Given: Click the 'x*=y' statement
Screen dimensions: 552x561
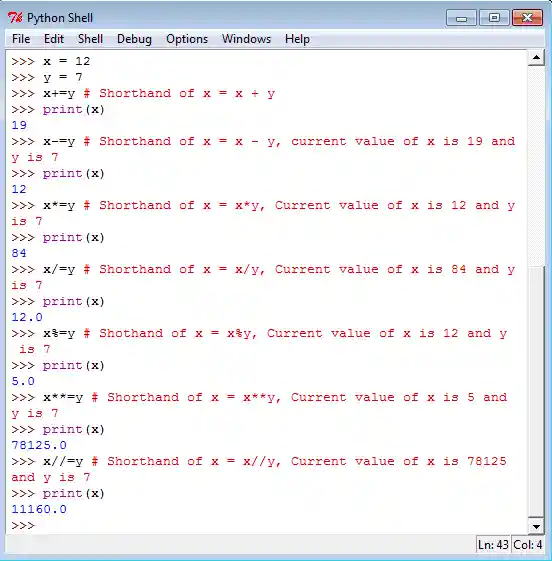Looking at the screenshot, I should click(x=59, y=205).
